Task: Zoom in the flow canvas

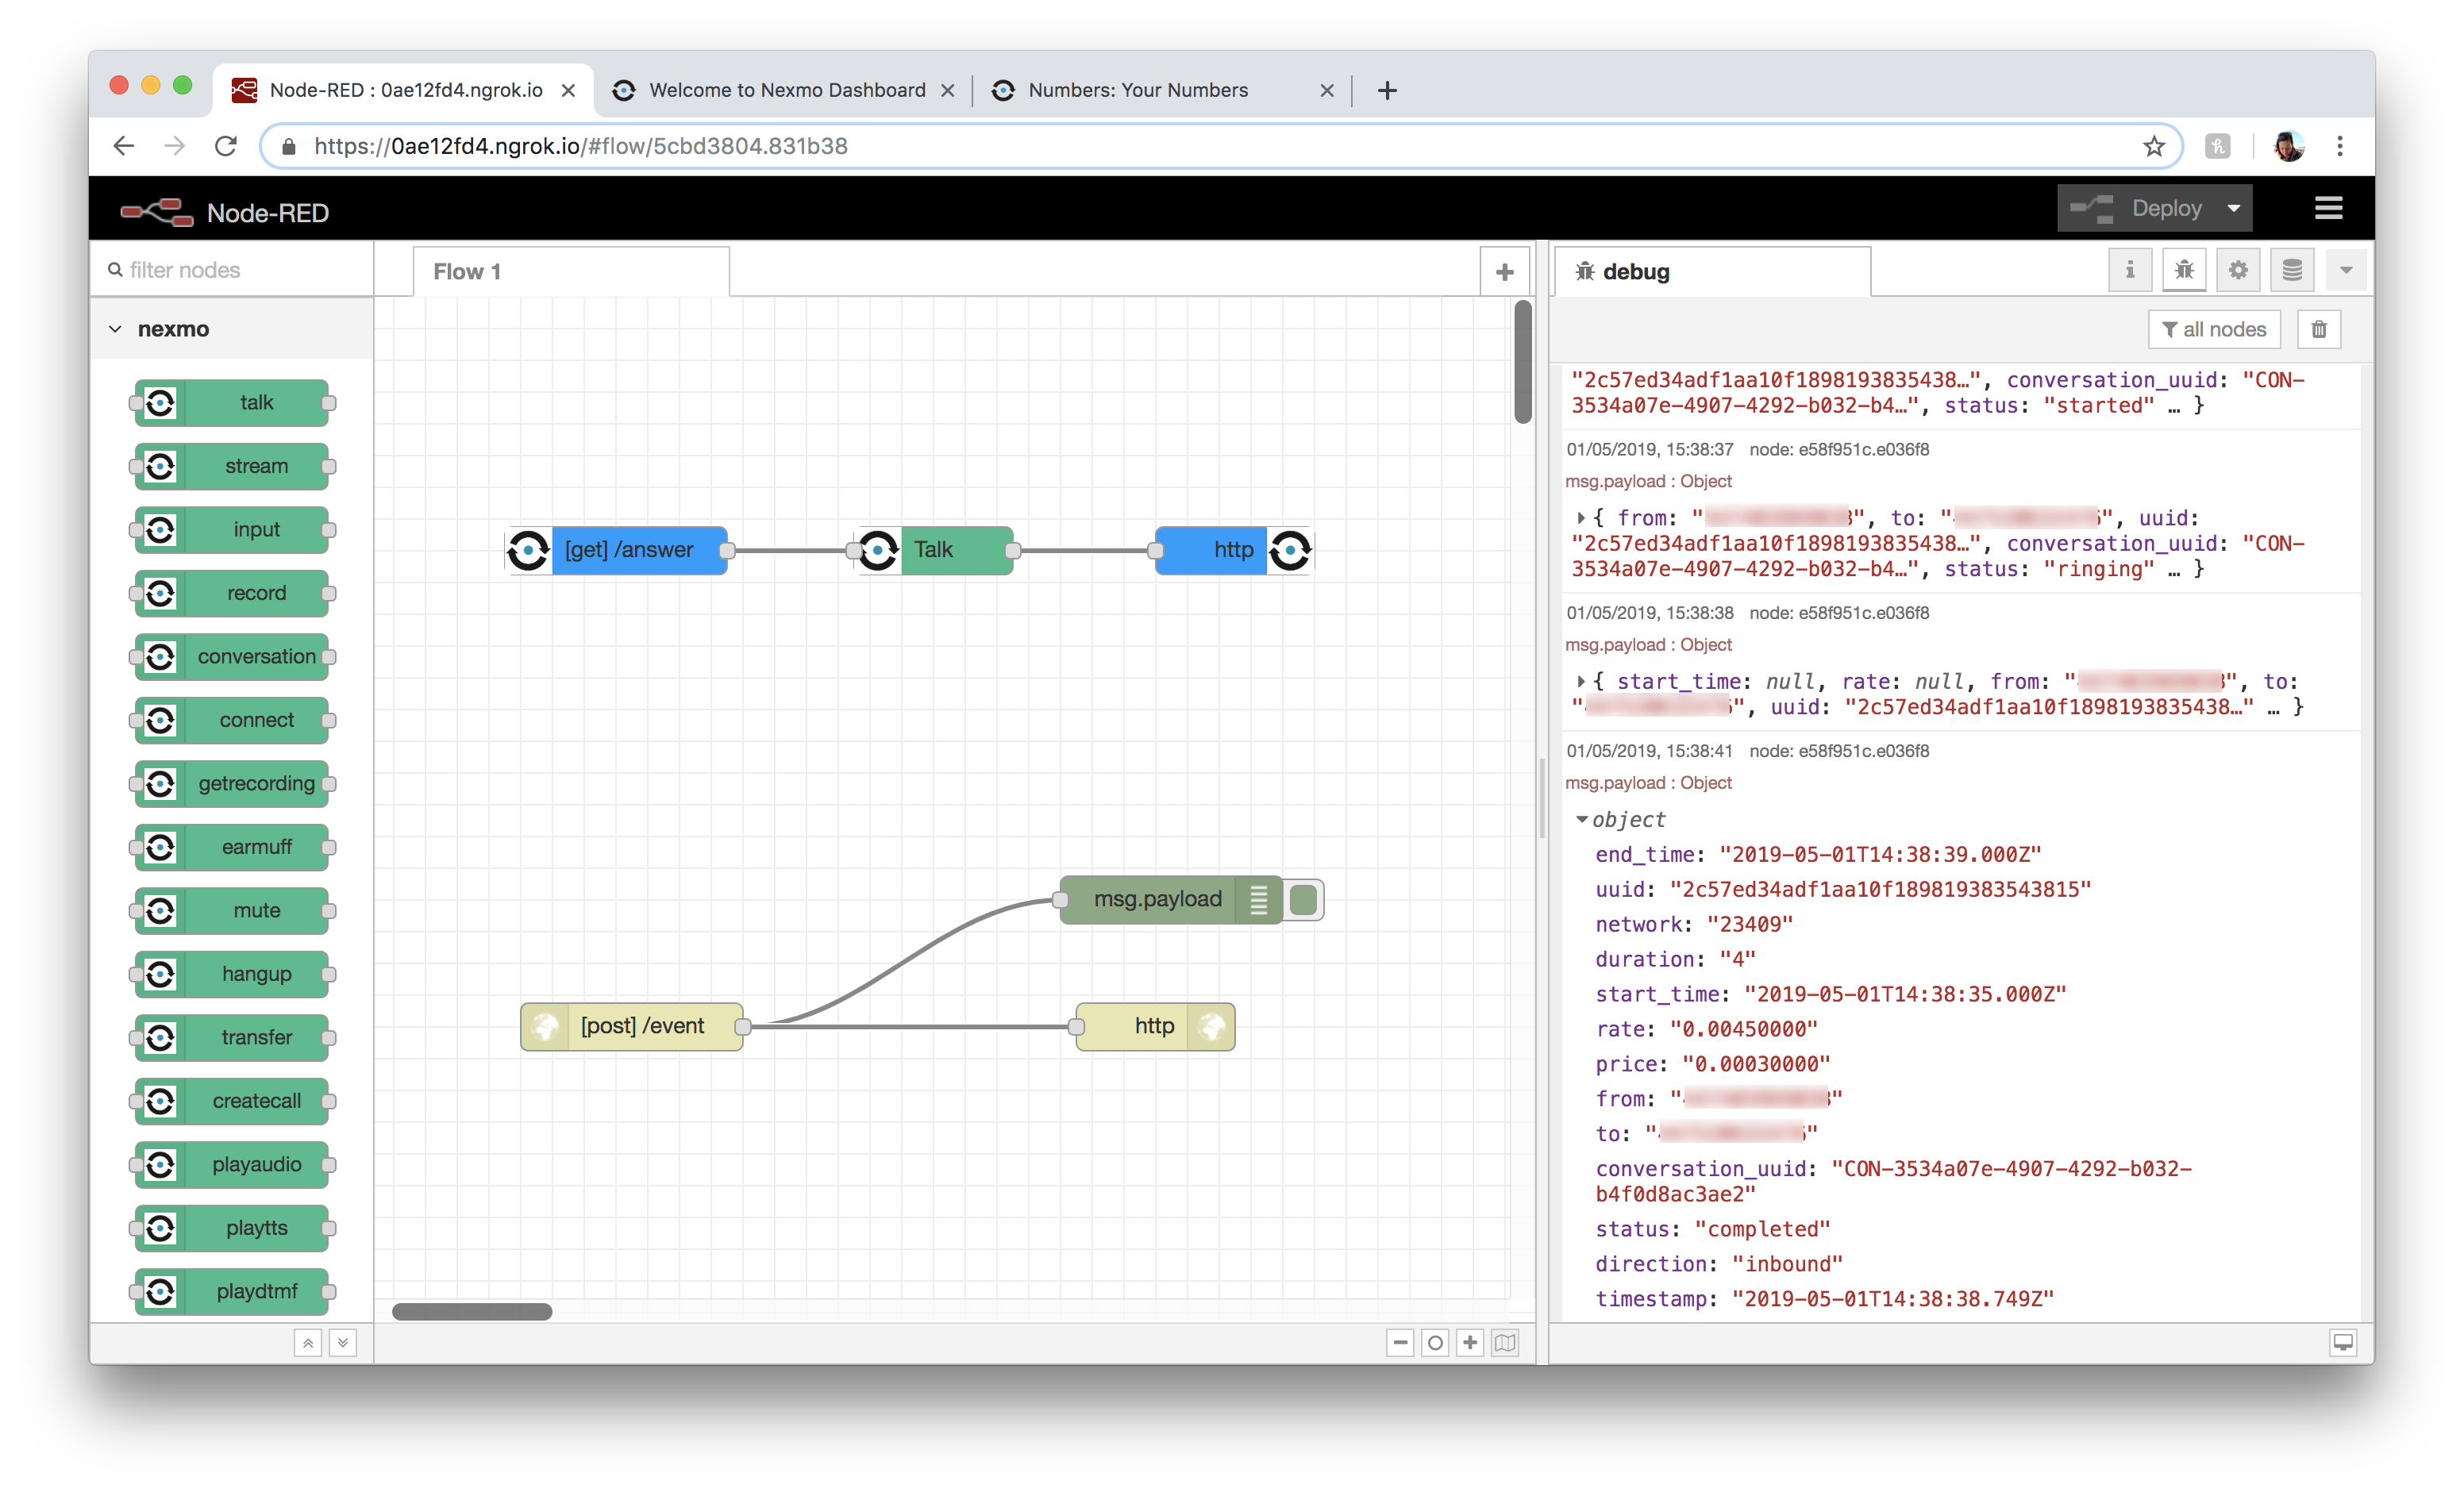Action: (x=1470, y=1343)
